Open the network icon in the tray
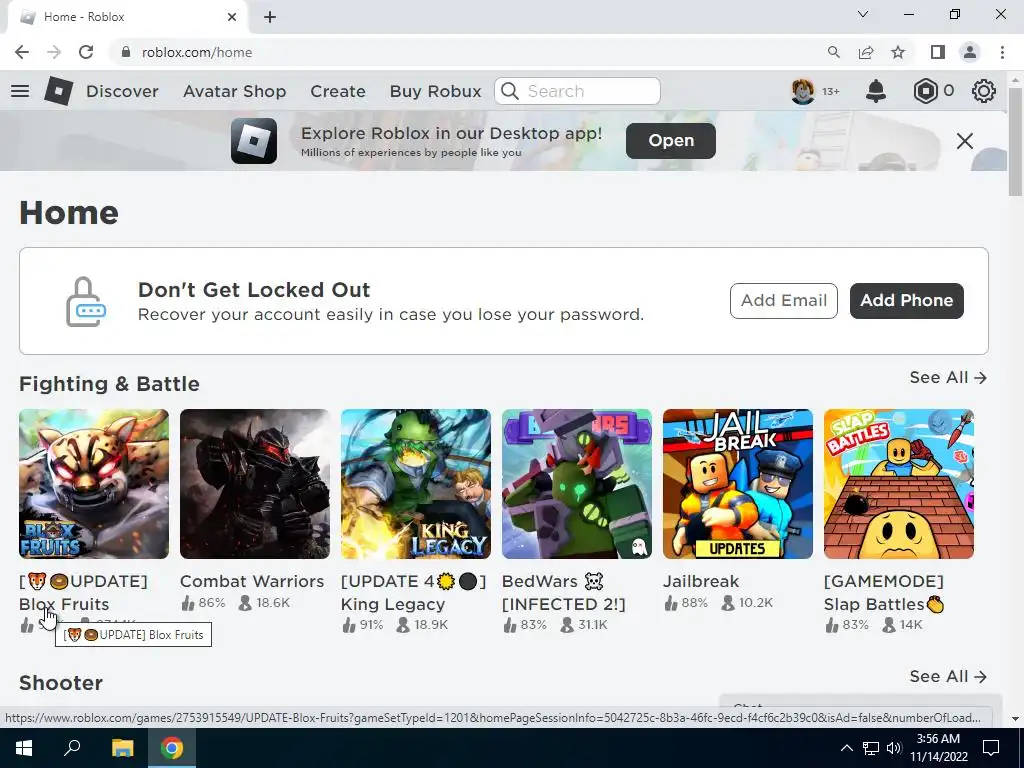Viewport: 1024px width, 768px height. (x=871, y=748)
